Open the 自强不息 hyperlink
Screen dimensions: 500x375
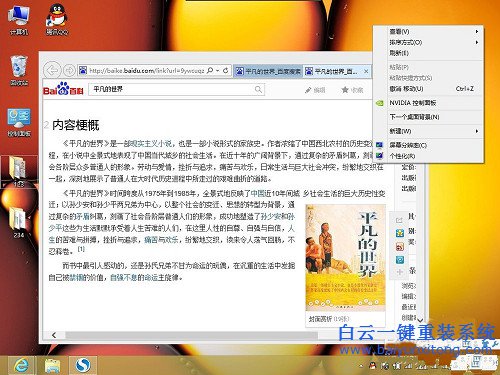123,277
